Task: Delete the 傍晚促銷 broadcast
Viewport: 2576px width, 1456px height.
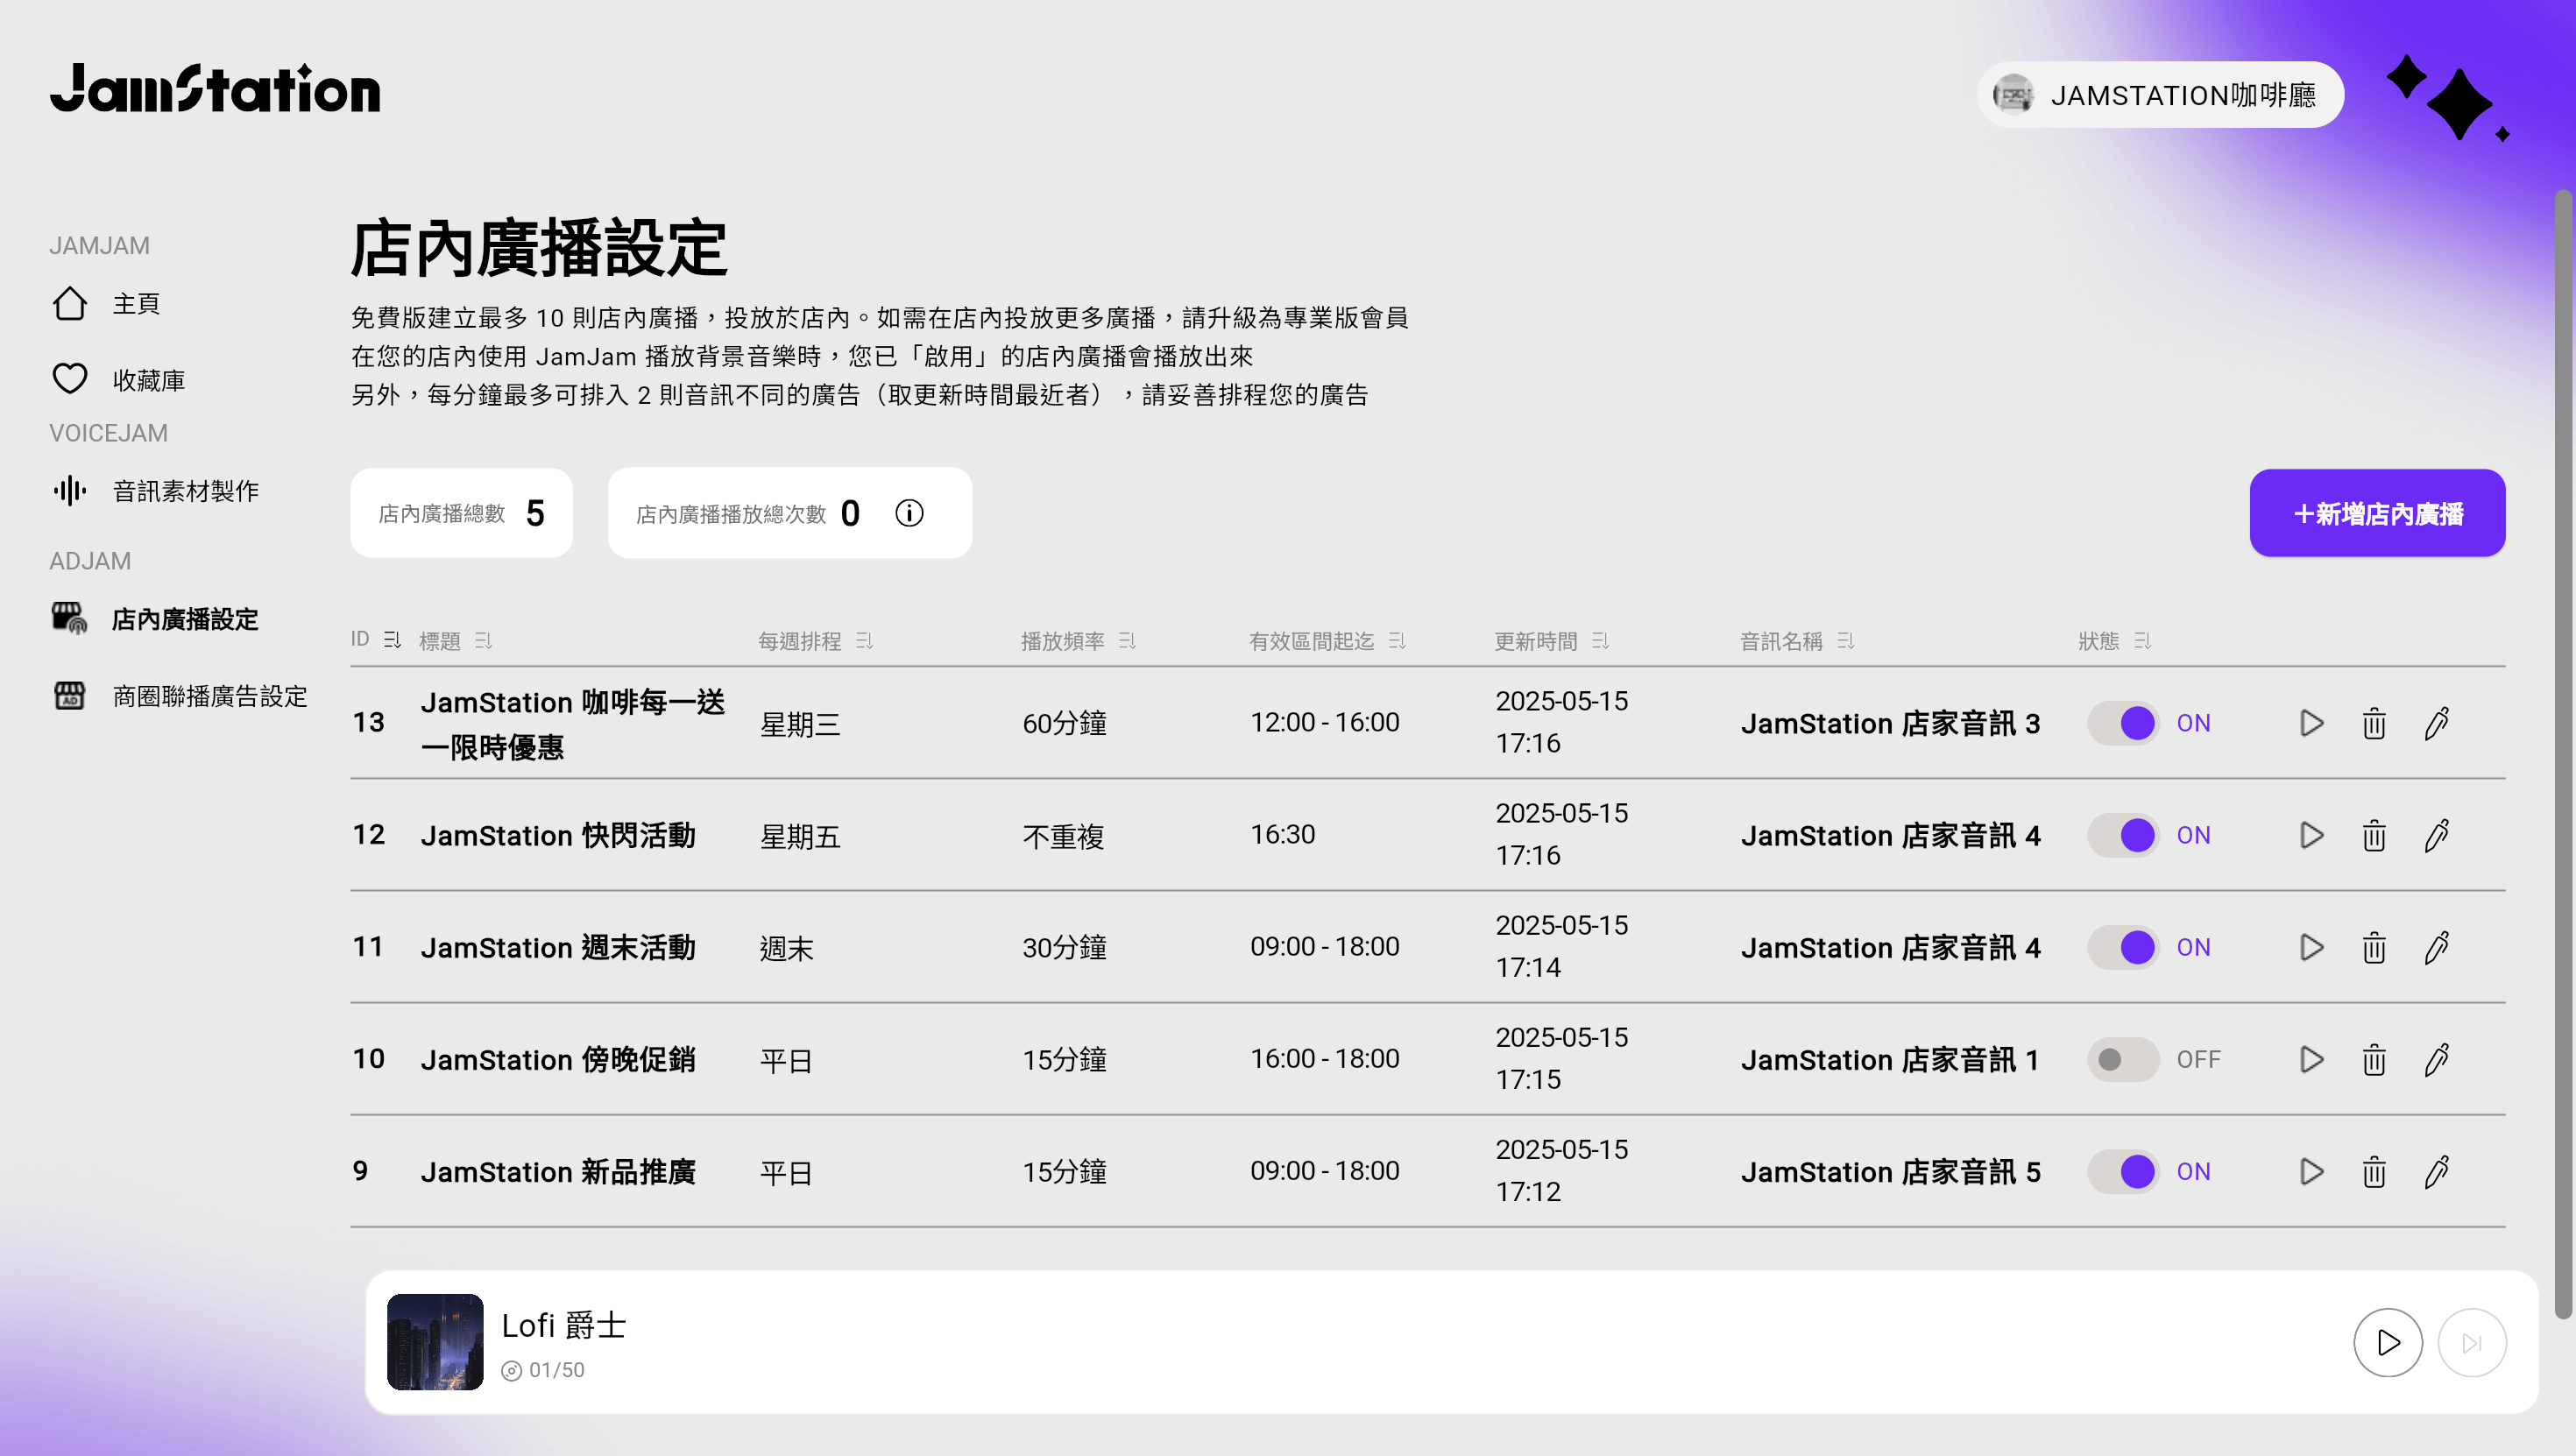Action: [x=2374, y=1059]
